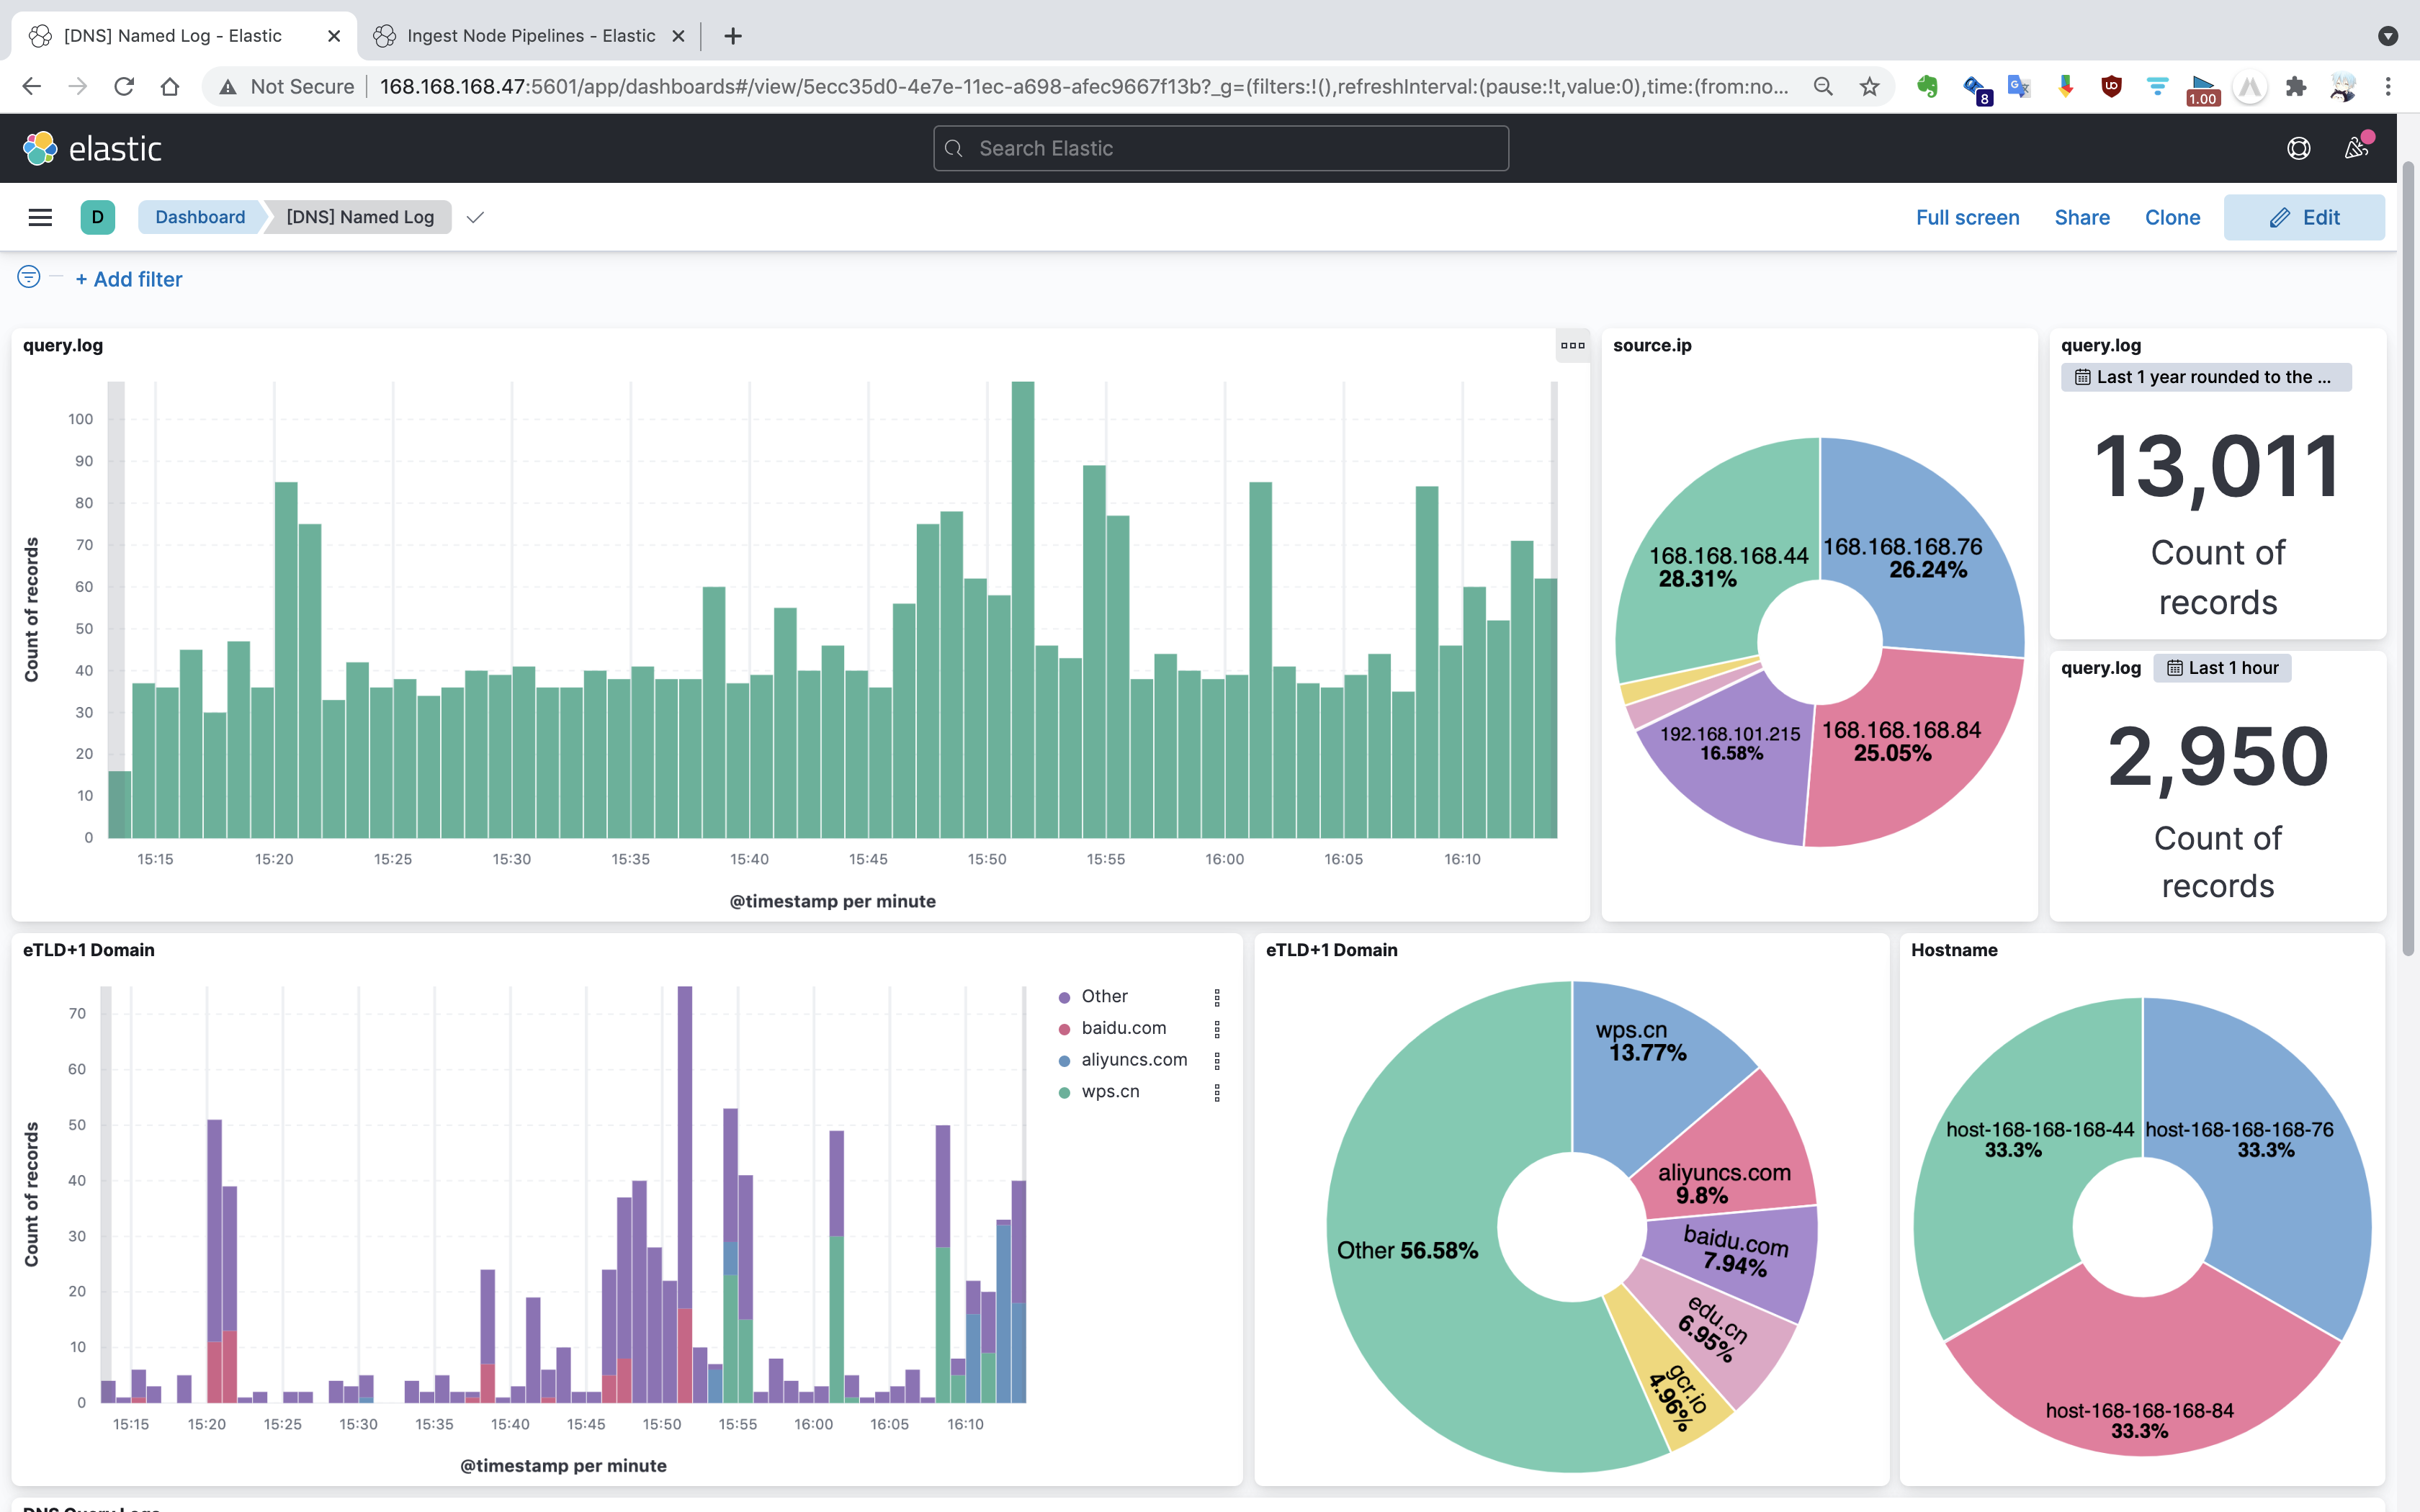
Task: Open the help menu lifebuoy icon
Action: [x=2298, y=148]
